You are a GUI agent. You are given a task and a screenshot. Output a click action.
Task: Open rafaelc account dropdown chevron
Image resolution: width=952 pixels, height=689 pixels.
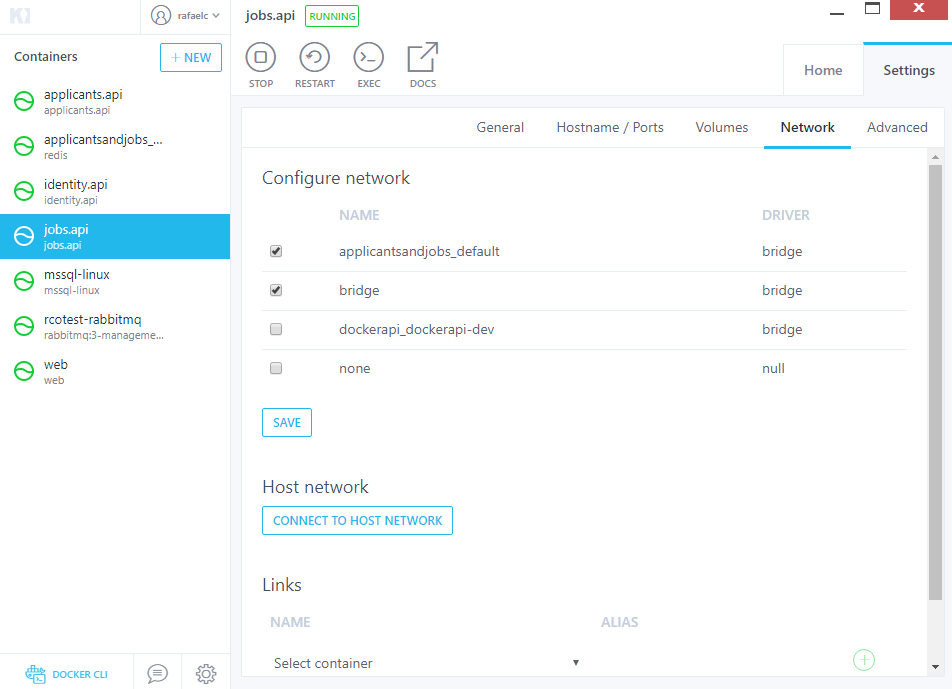click(216, 16)
